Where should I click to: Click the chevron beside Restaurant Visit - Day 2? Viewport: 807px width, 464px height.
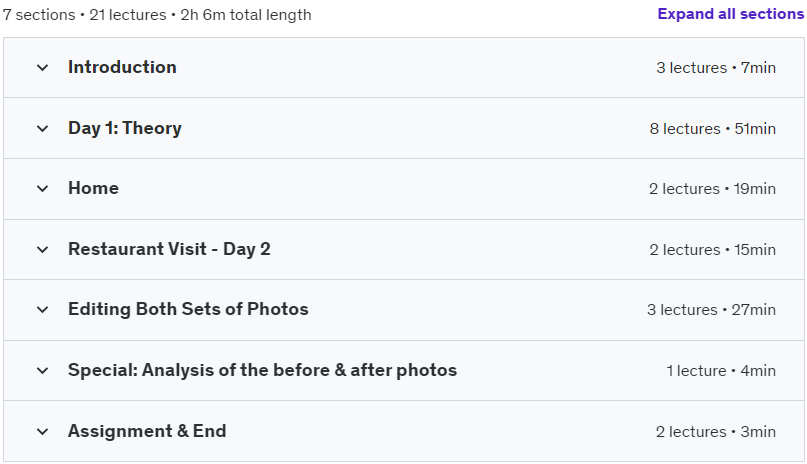pos(43,249)
